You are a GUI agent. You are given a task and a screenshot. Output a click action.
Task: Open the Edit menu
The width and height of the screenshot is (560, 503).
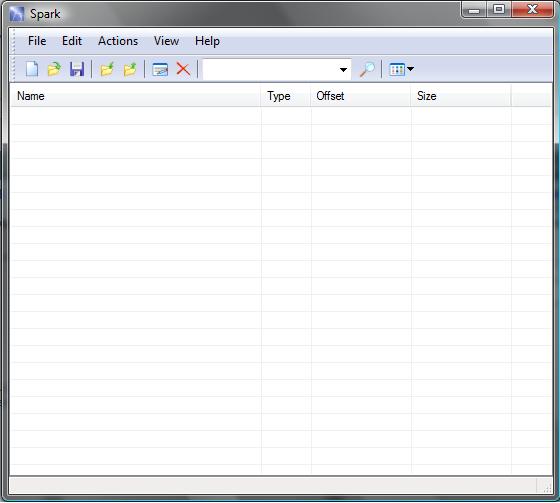72,41
